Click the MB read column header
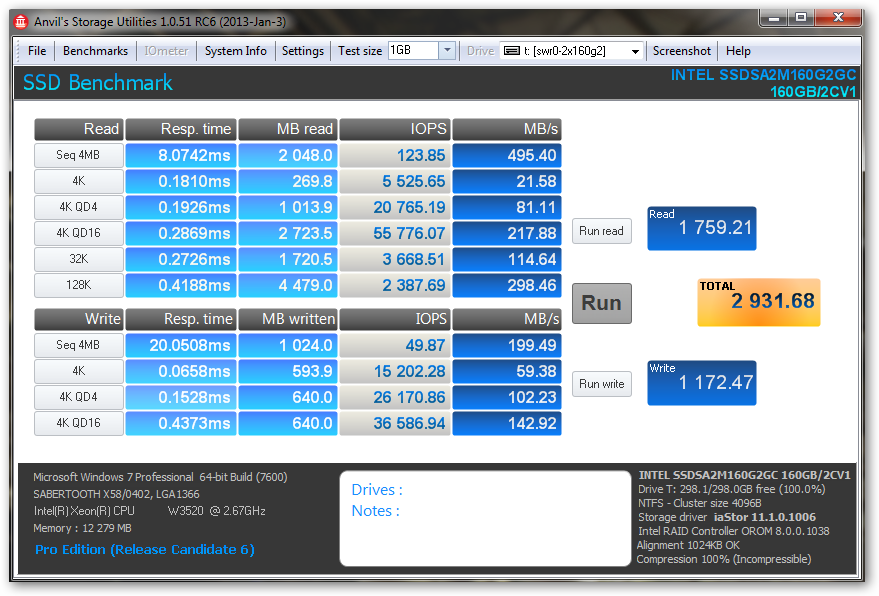This screenshot has height=596, width=879. 288,129
